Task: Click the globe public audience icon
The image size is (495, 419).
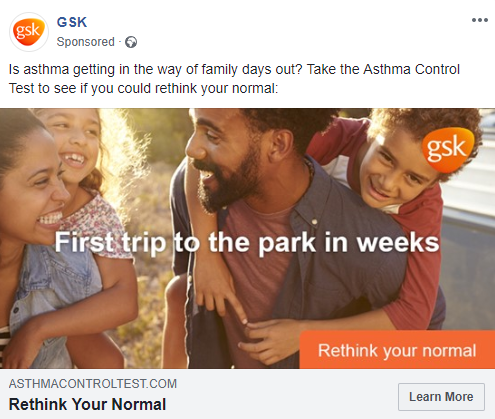Action: pyautogui.click(x=131, y=42)
